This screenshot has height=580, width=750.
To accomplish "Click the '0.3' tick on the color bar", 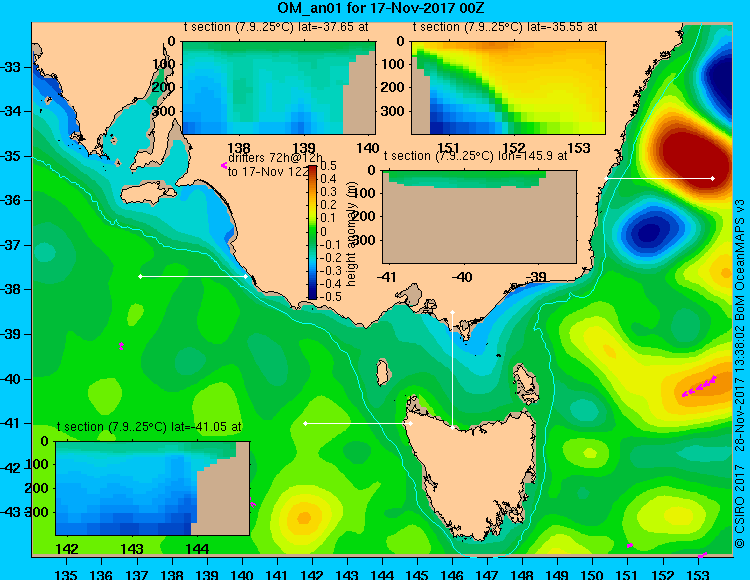I will [329, 192].
